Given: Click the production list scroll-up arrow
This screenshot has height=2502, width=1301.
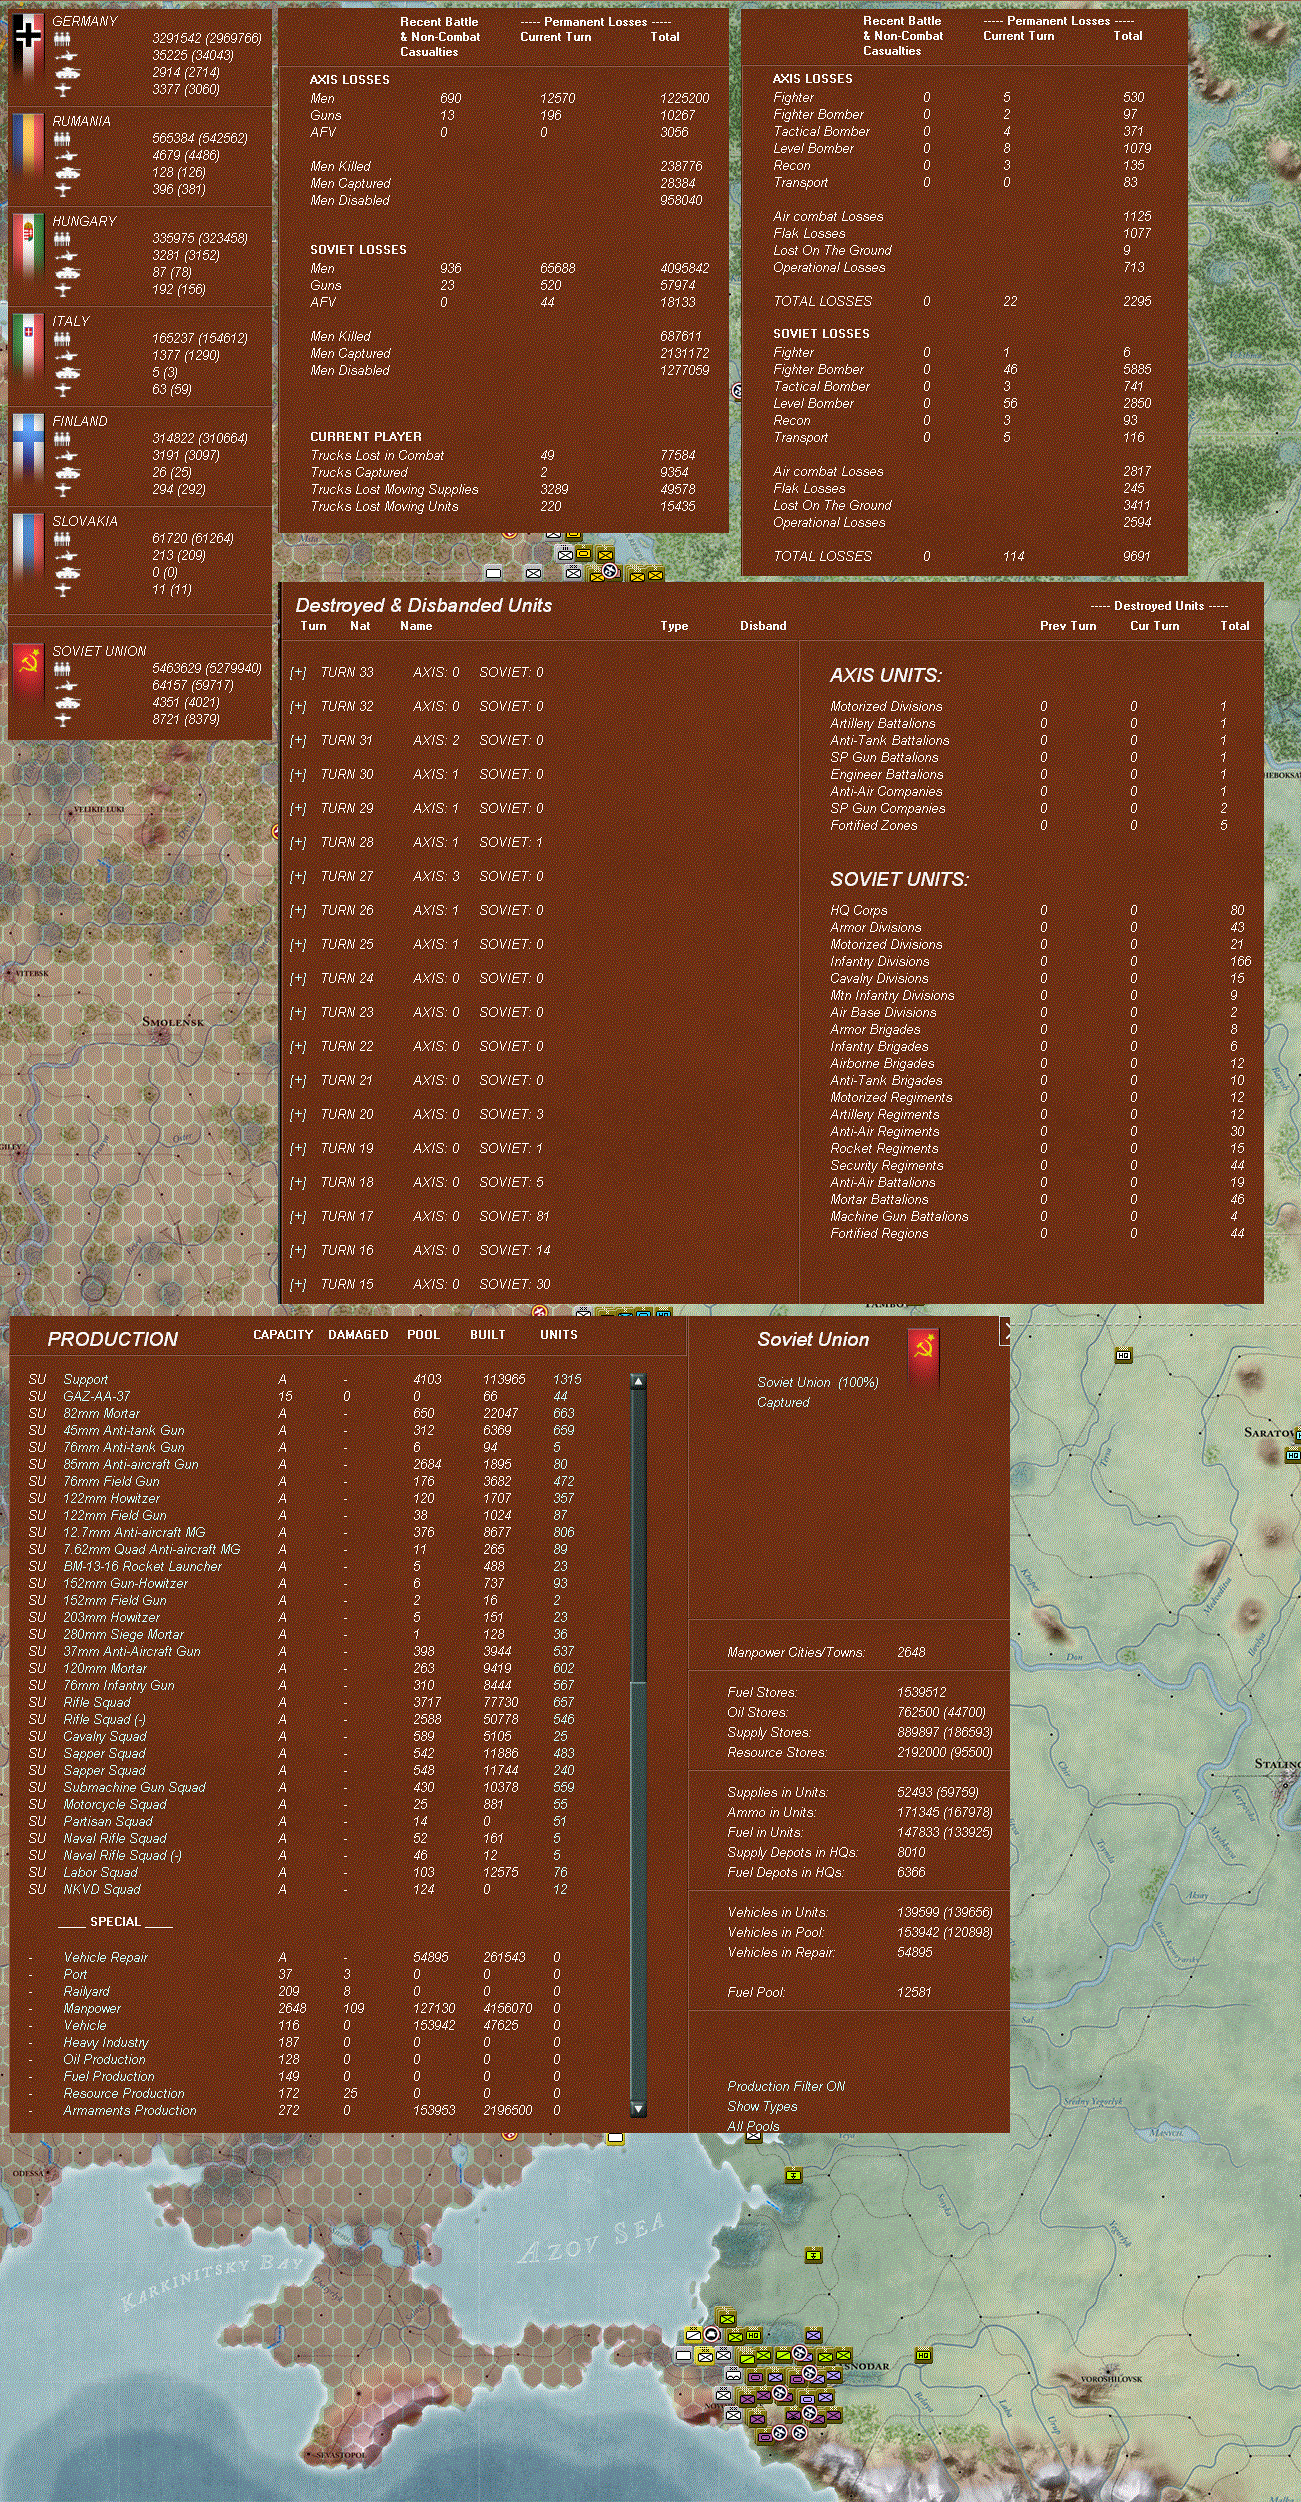Looking at the screenshot, I should [638, 1381].
